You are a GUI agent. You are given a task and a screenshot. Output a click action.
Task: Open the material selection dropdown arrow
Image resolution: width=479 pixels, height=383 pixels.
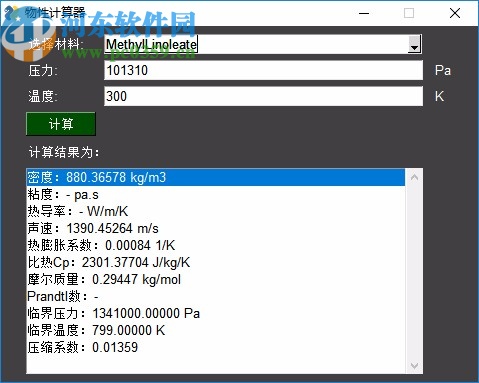point(414,44)
